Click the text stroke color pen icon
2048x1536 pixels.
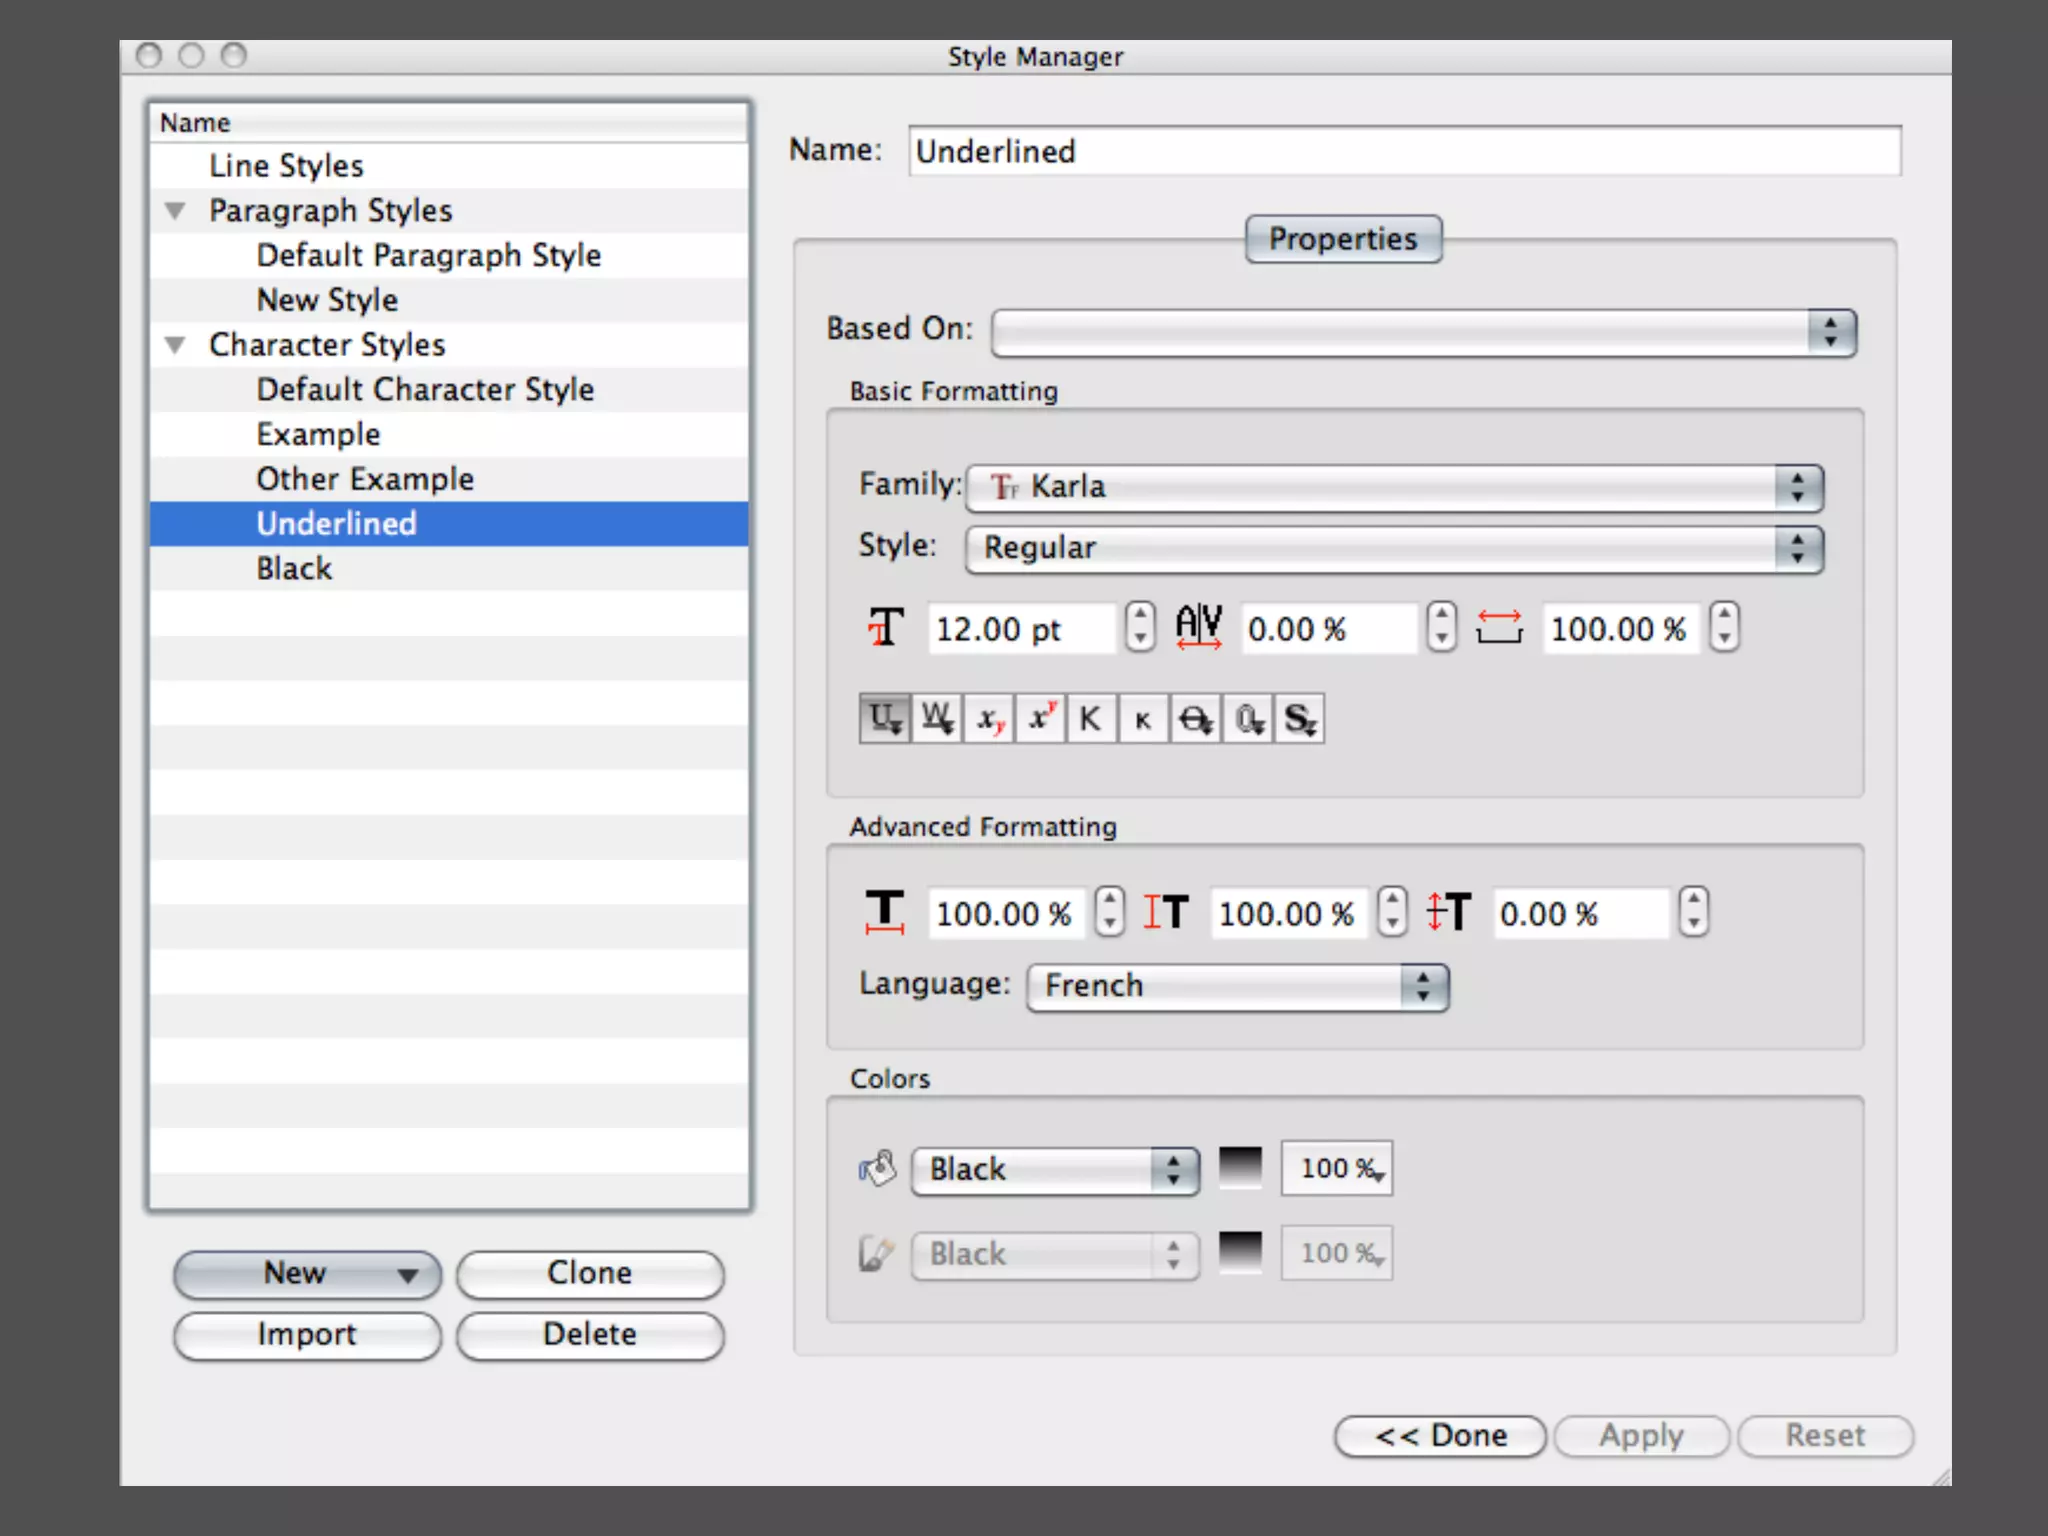(876, 1253)
